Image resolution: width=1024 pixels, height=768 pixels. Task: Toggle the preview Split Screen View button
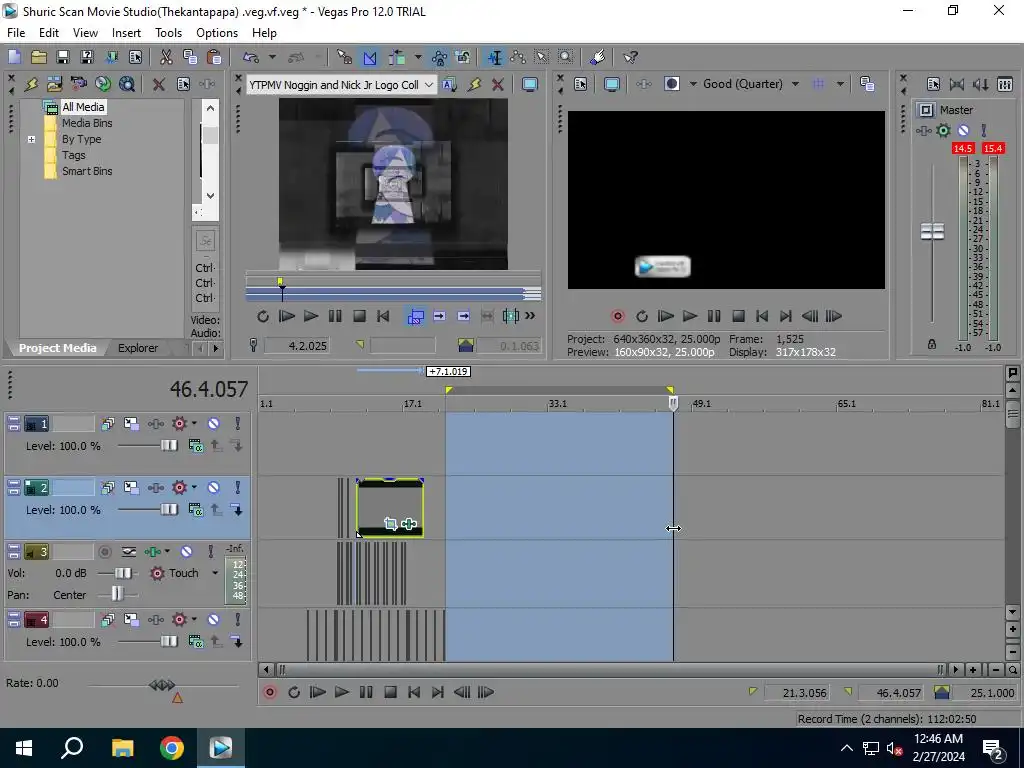tap(671, 84)
